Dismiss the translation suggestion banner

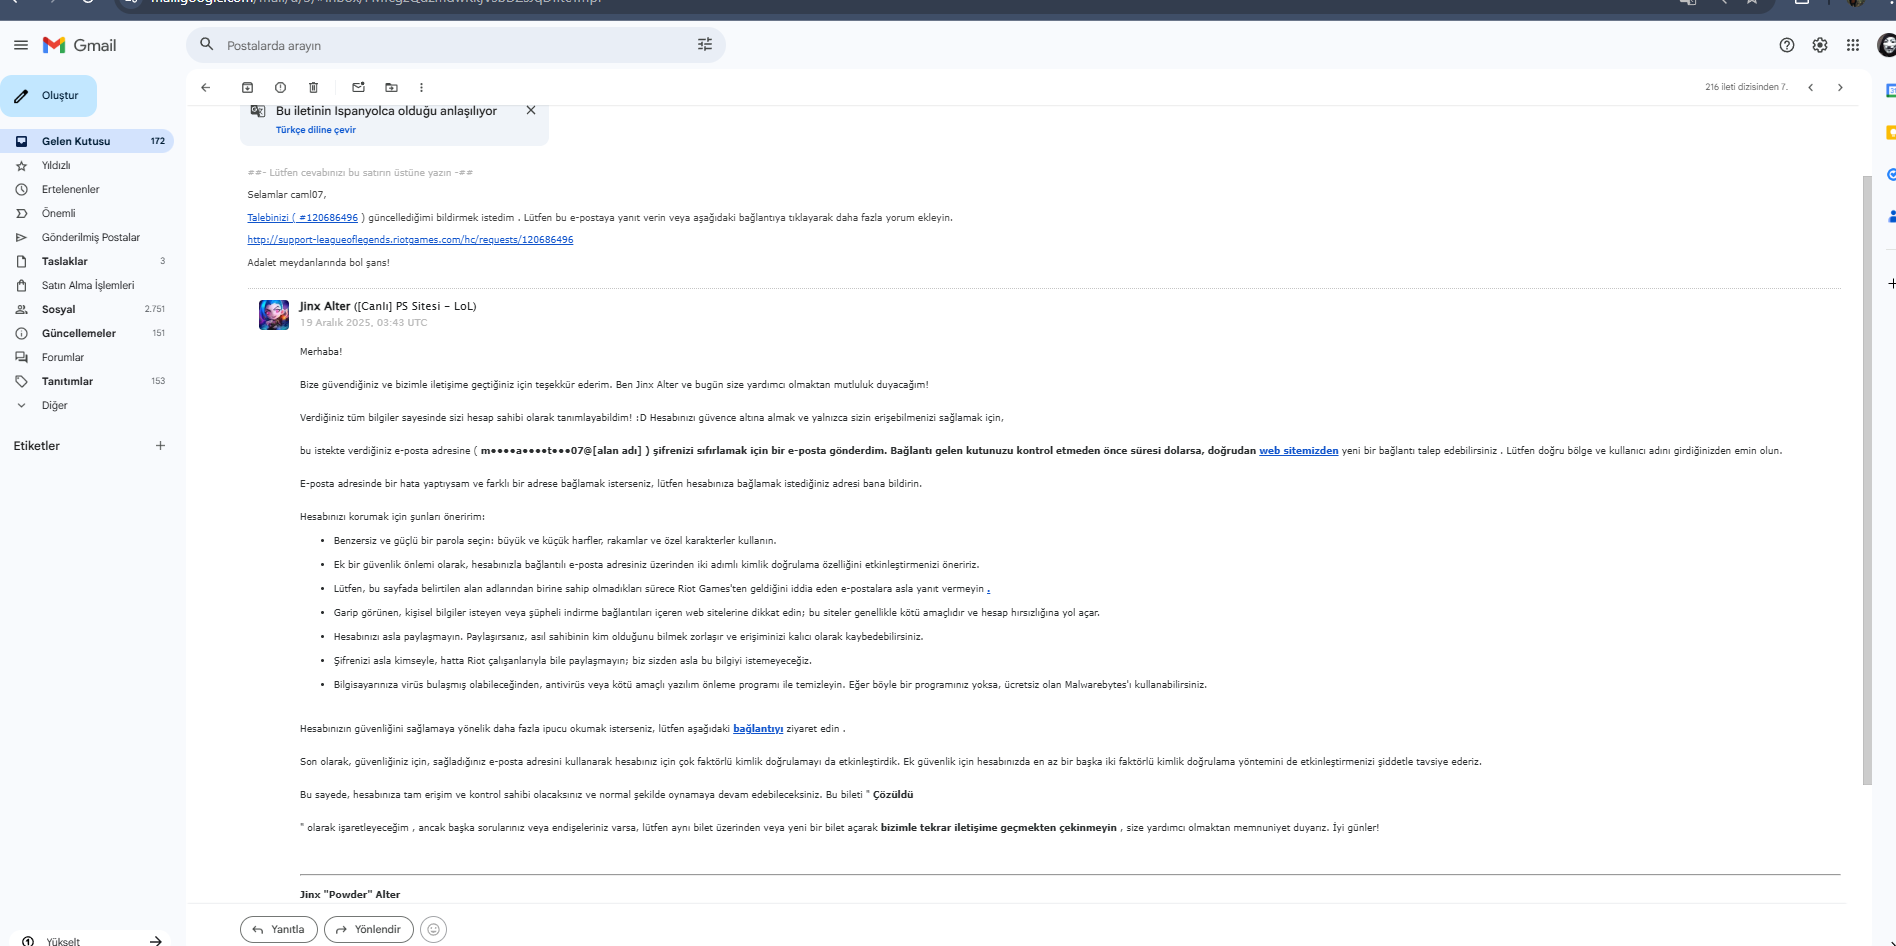[531, 110]
